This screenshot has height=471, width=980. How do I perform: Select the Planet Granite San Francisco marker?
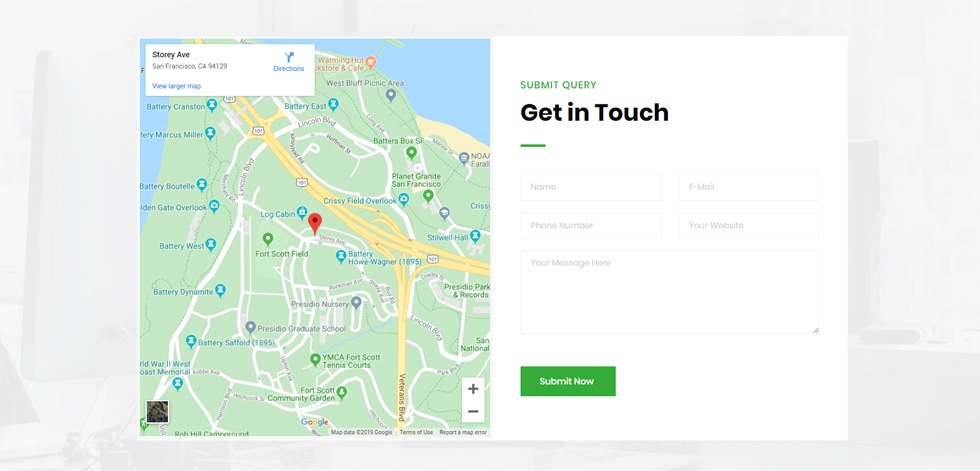pyautogui.click(x=428, y=196)
